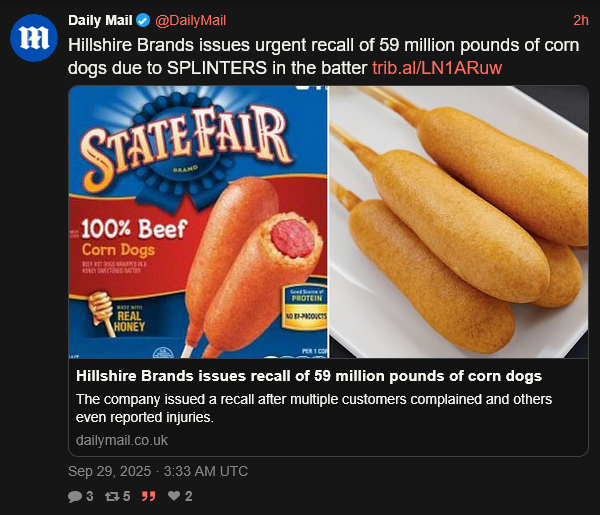The height and width of the screenshot is (515, 600).
Task: Click the reply count number 3
Action: pos(89,496)
